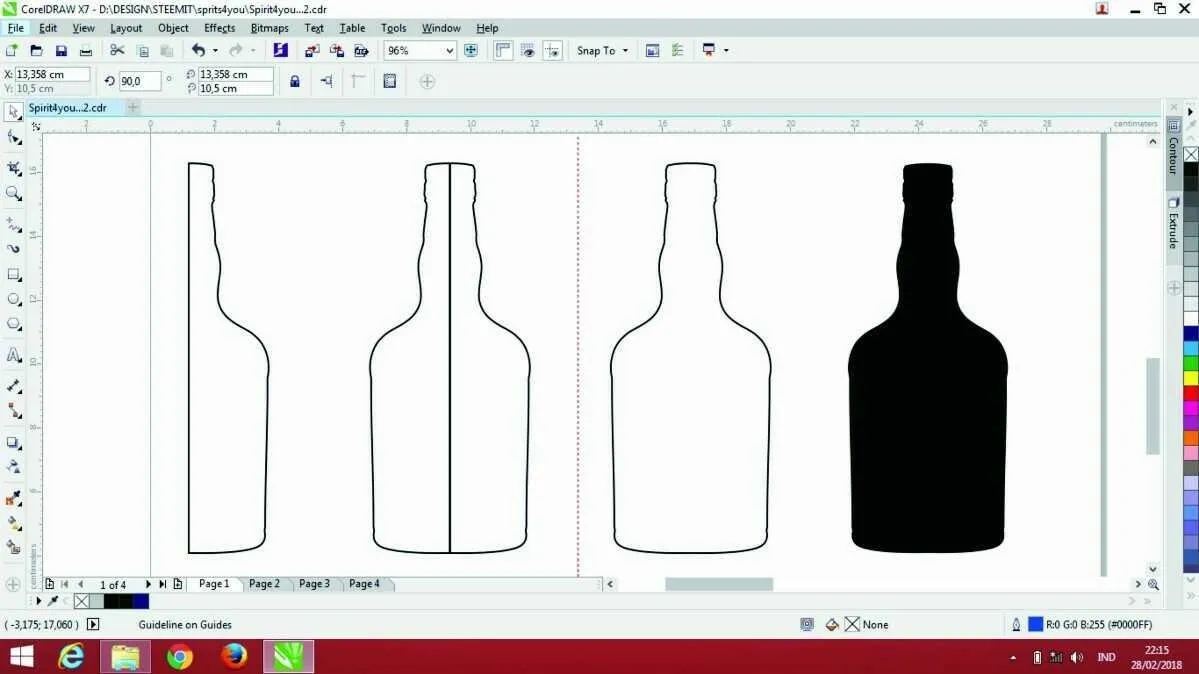1199x674 pixels.
Task: Open the Options dialog icon
Action: coord(677,50)
